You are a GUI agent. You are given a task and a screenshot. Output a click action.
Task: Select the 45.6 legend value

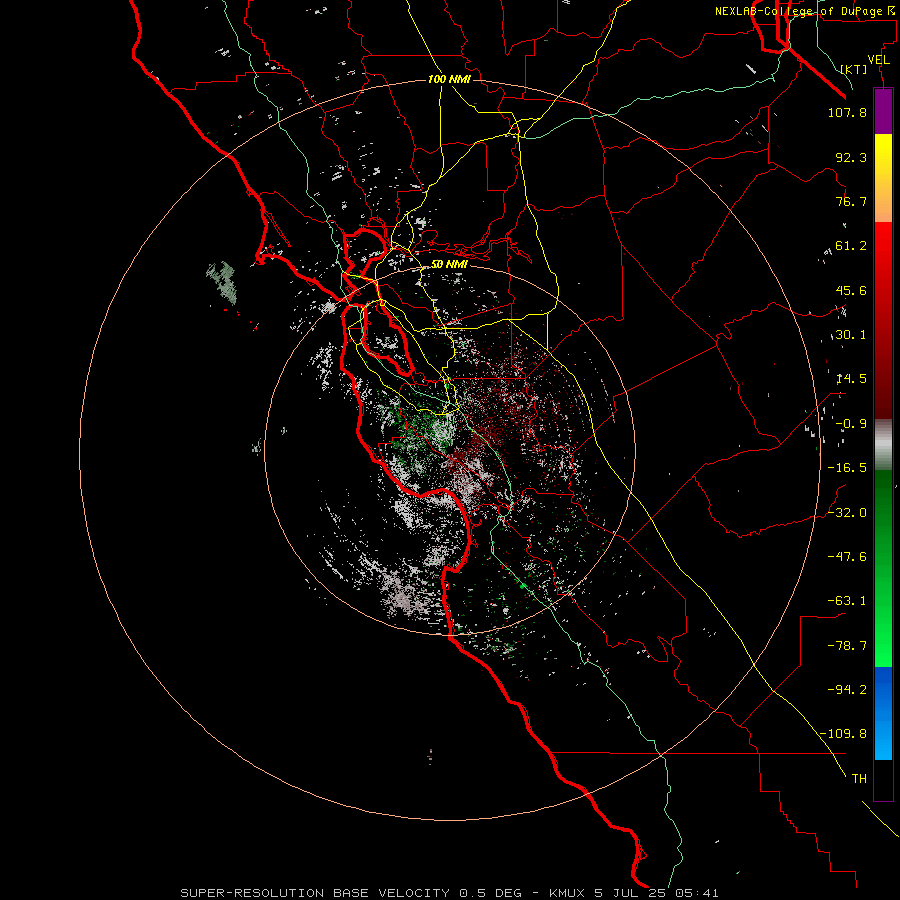(x=851, y=290)
